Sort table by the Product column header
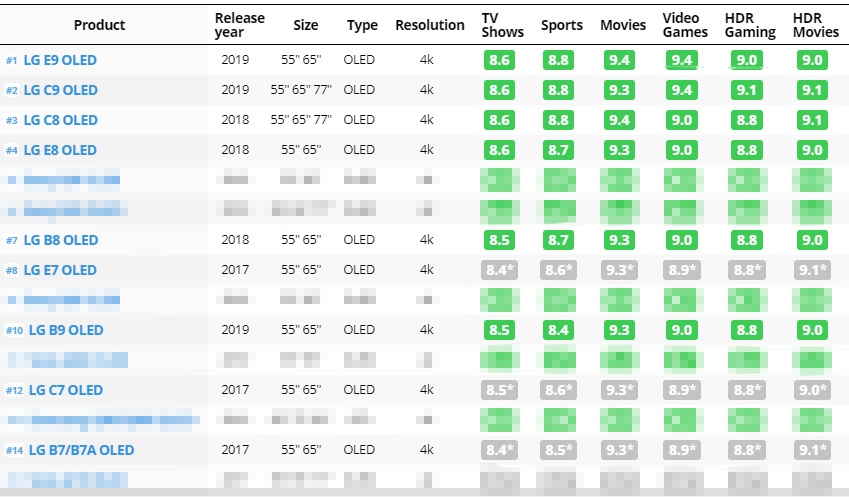The height and width of the screenshot is (497, 849). [x=99, y=25]
